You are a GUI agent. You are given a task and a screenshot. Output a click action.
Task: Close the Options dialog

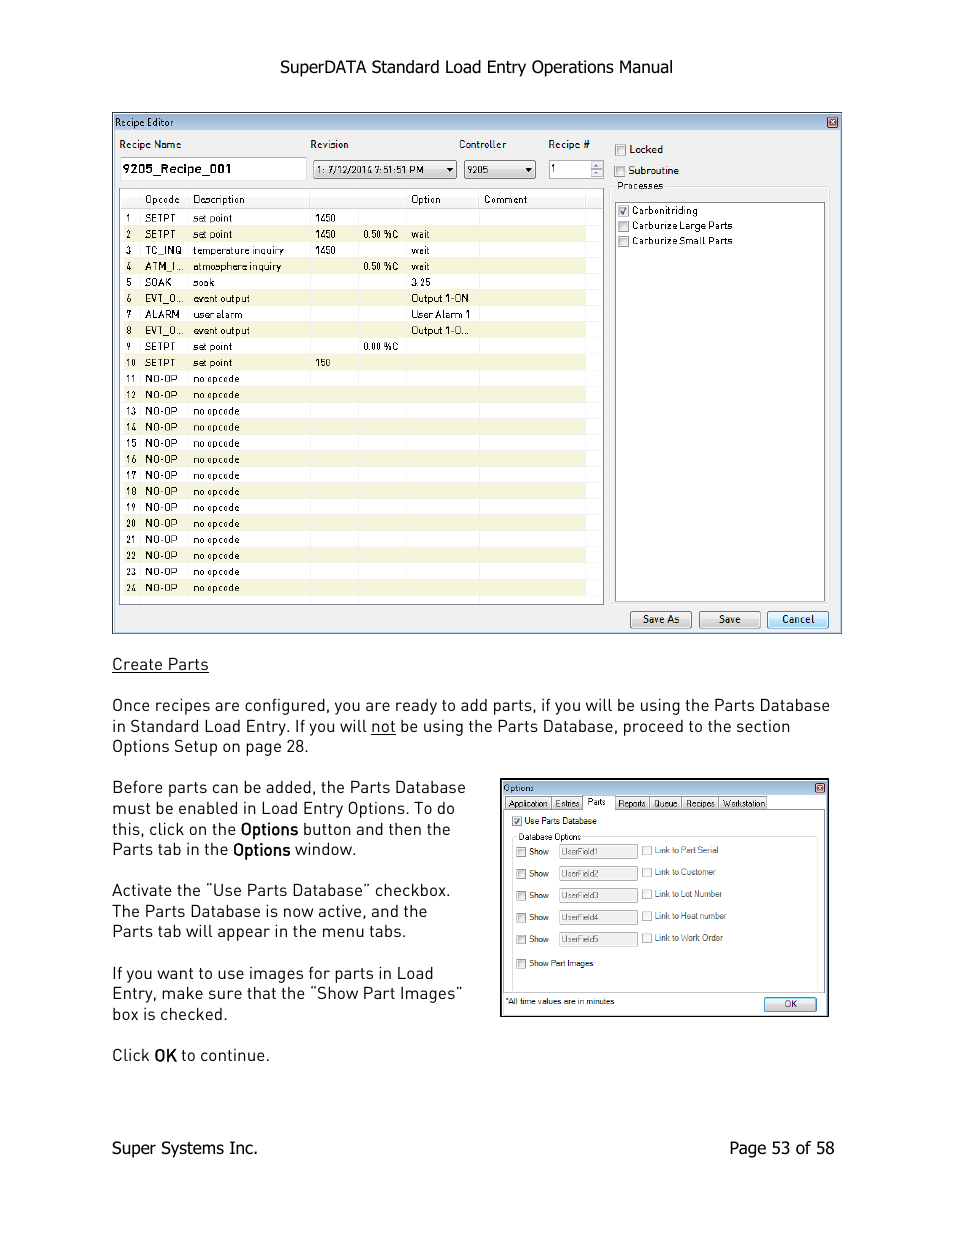(x=820, y=788)
